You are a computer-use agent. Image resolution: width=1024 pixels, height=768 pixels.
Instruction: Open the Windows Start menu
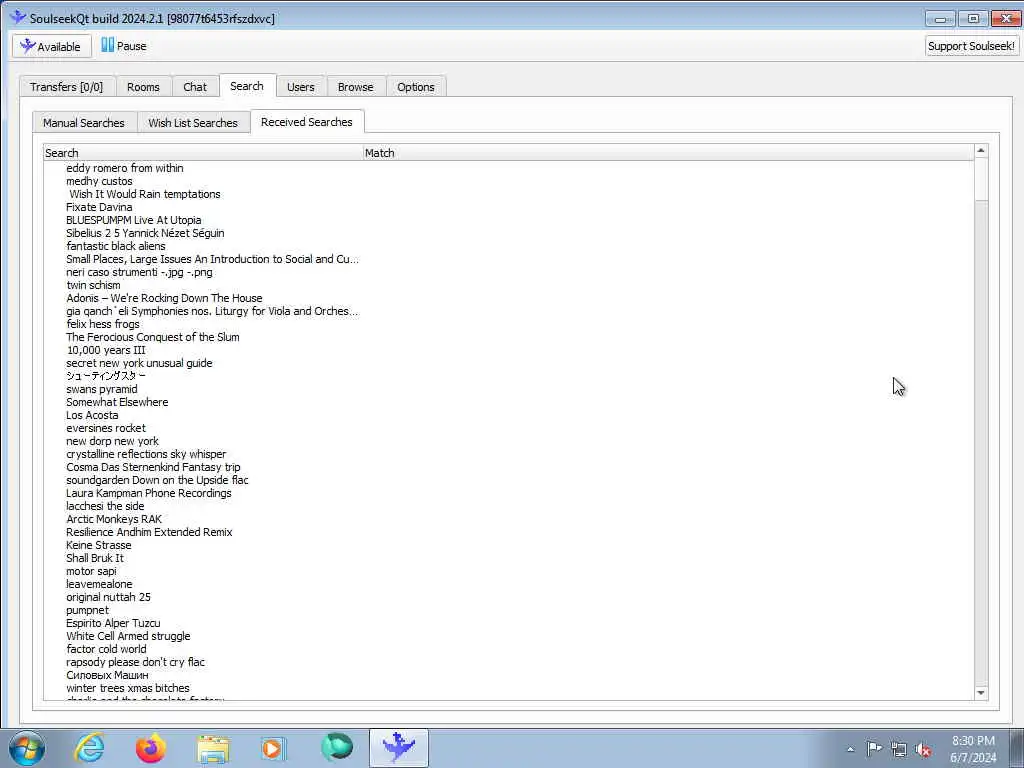[27, 748]
